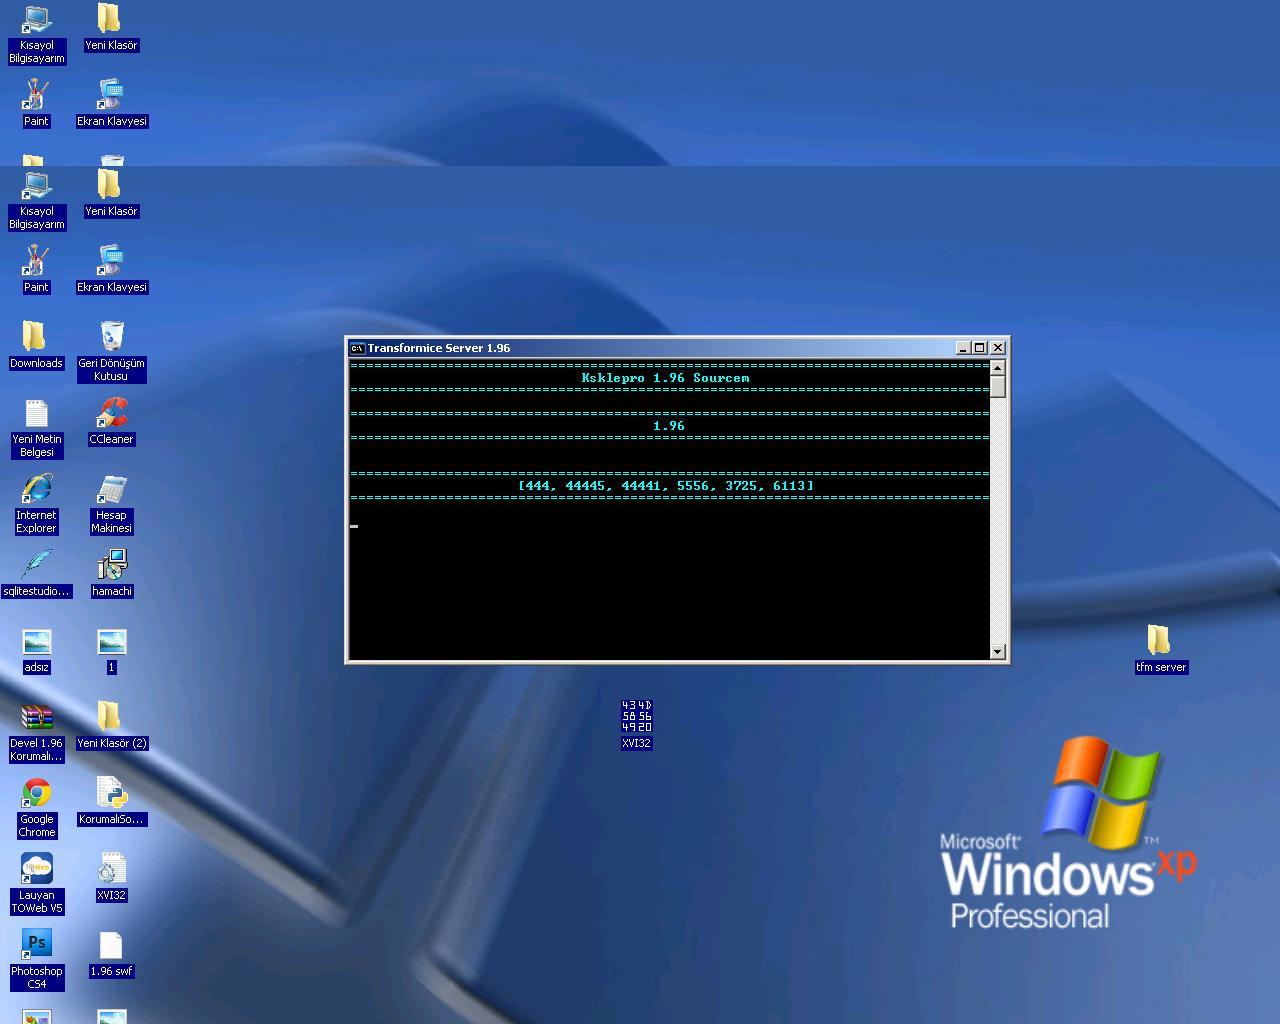
Task: Select the adsız image file
Action: pos(36,649)
